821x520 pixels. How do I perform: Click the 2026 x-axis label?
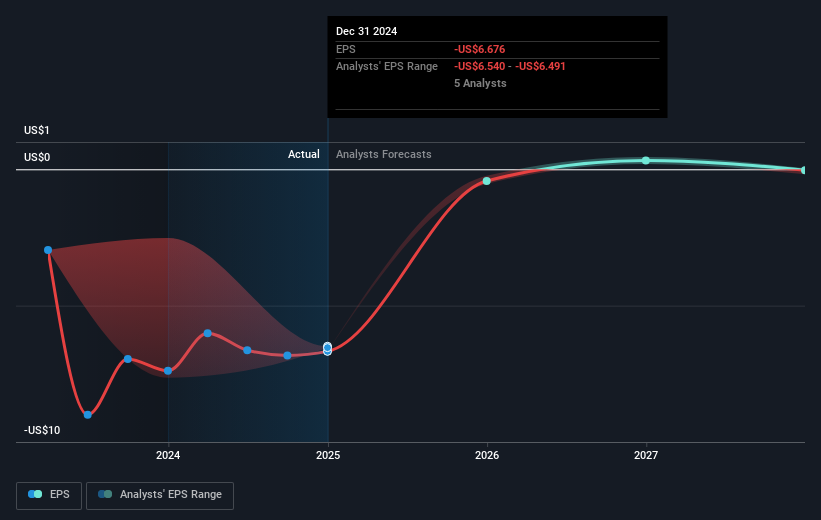(487, 455)
